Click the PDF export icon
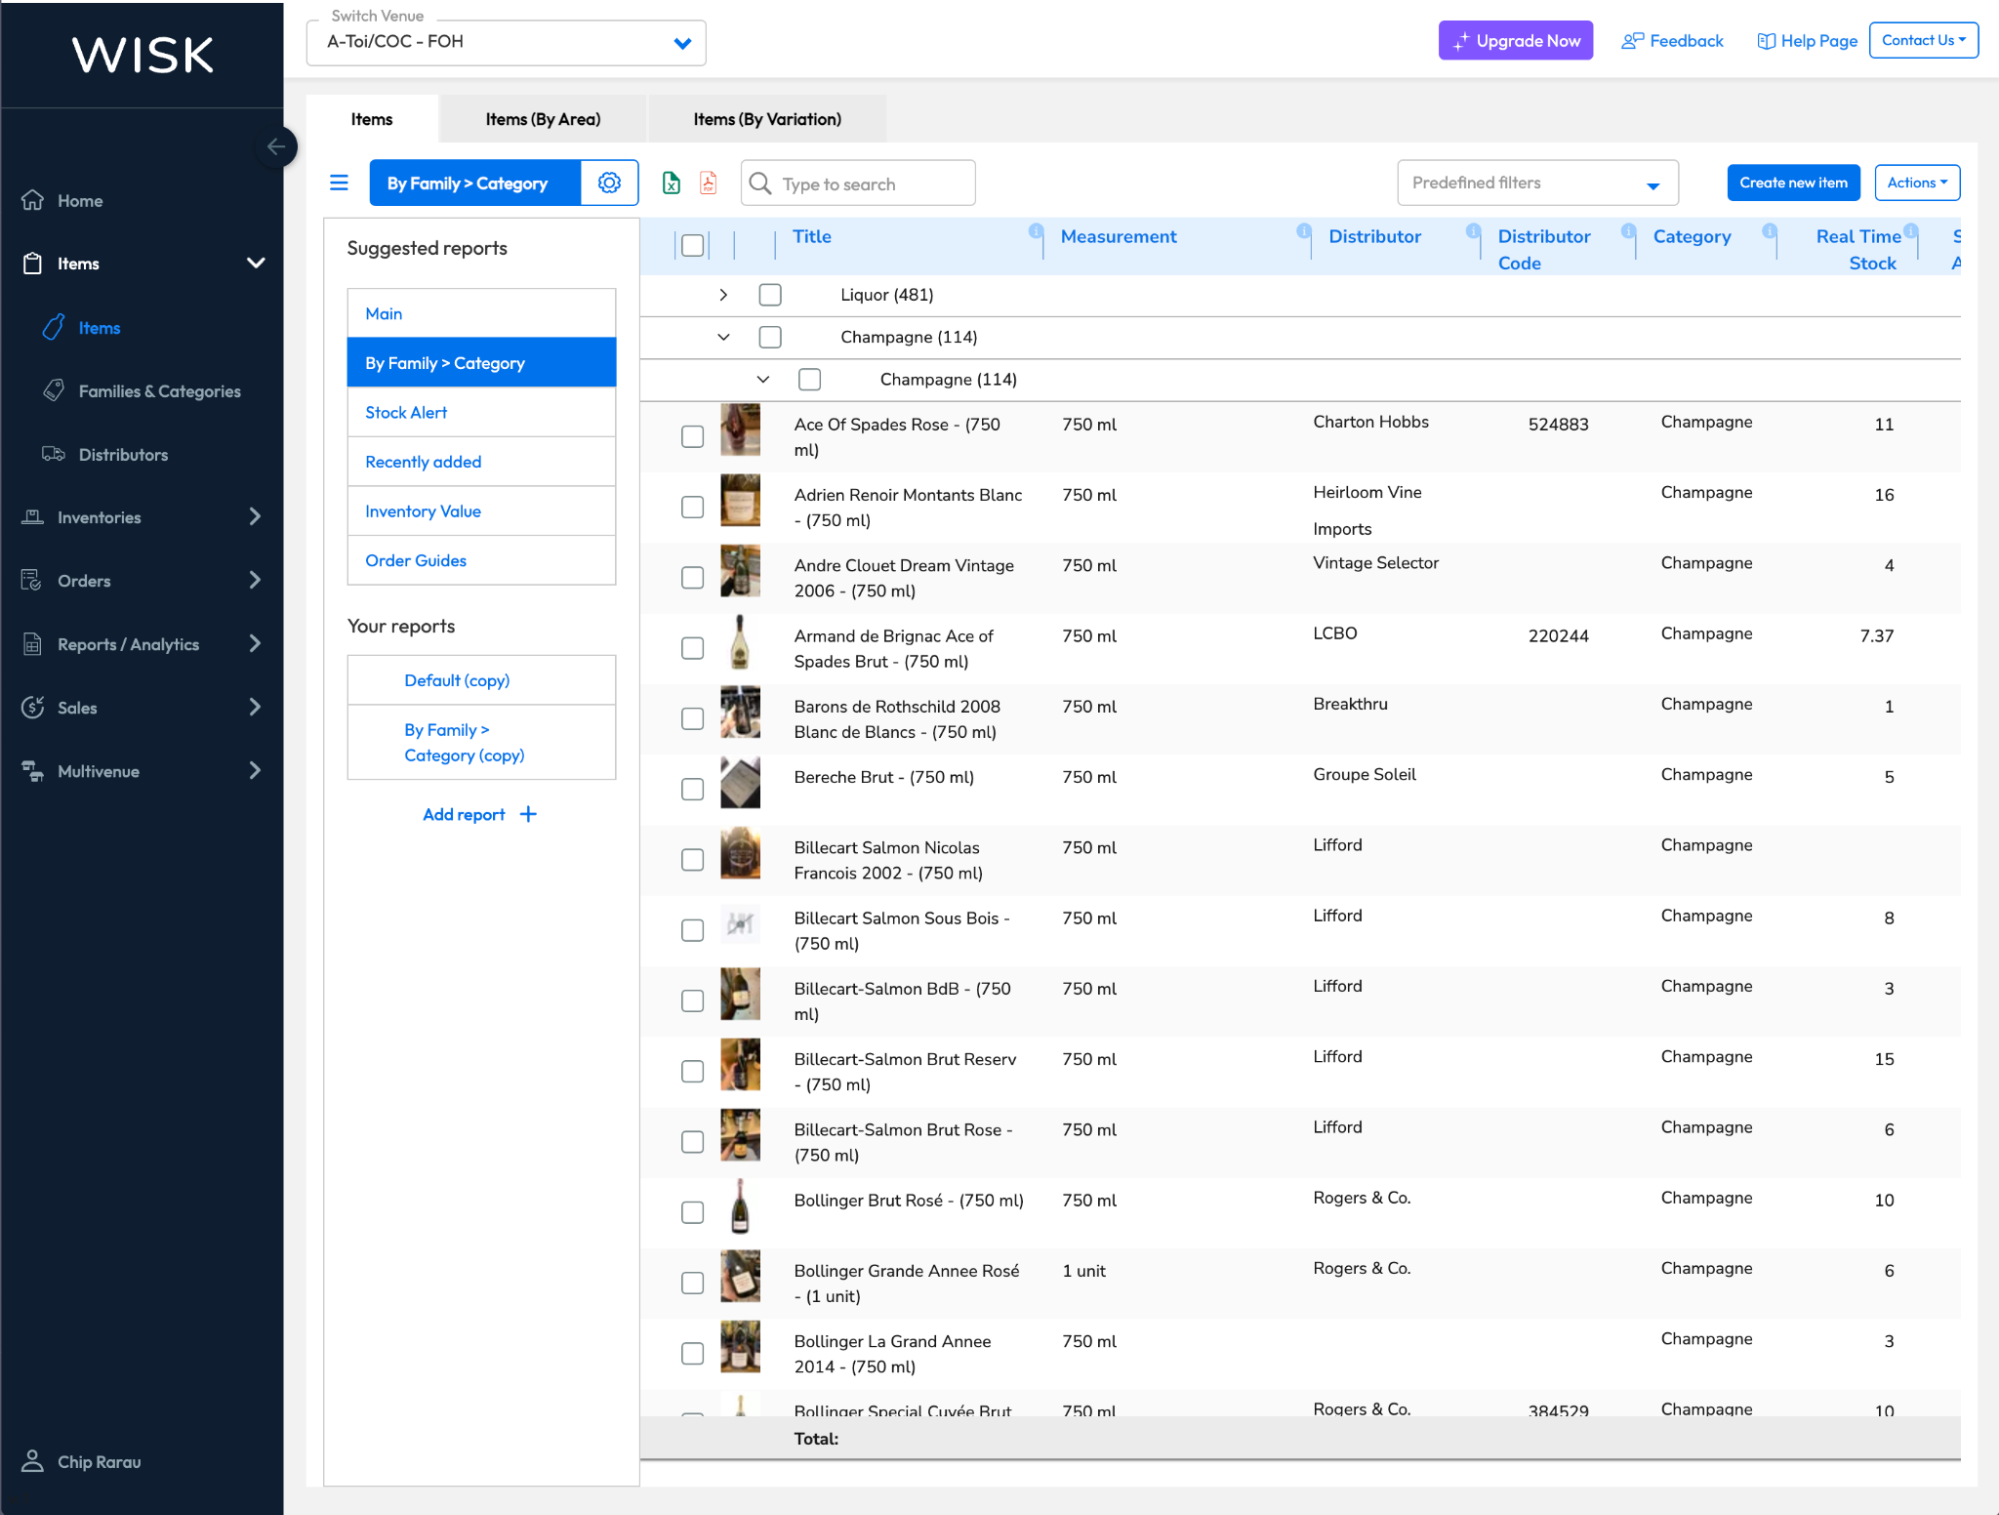1999x1515 pixels. 708,183
